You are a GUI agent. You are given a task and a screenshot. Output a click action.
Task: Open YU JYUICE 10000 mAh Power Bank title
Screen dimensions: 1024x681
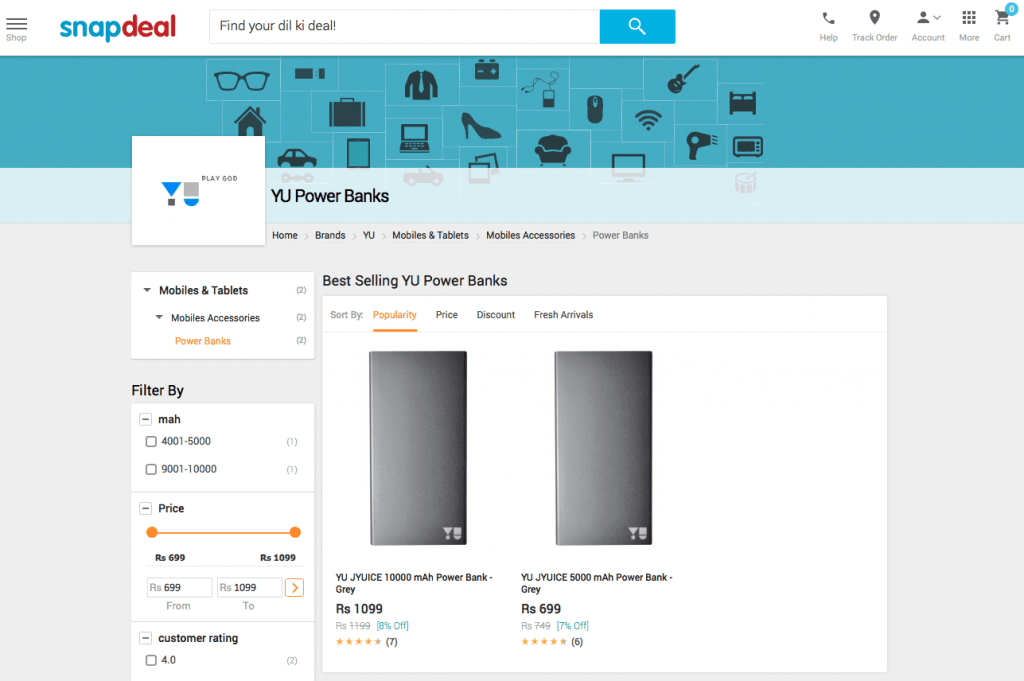(x=414, y=583)
